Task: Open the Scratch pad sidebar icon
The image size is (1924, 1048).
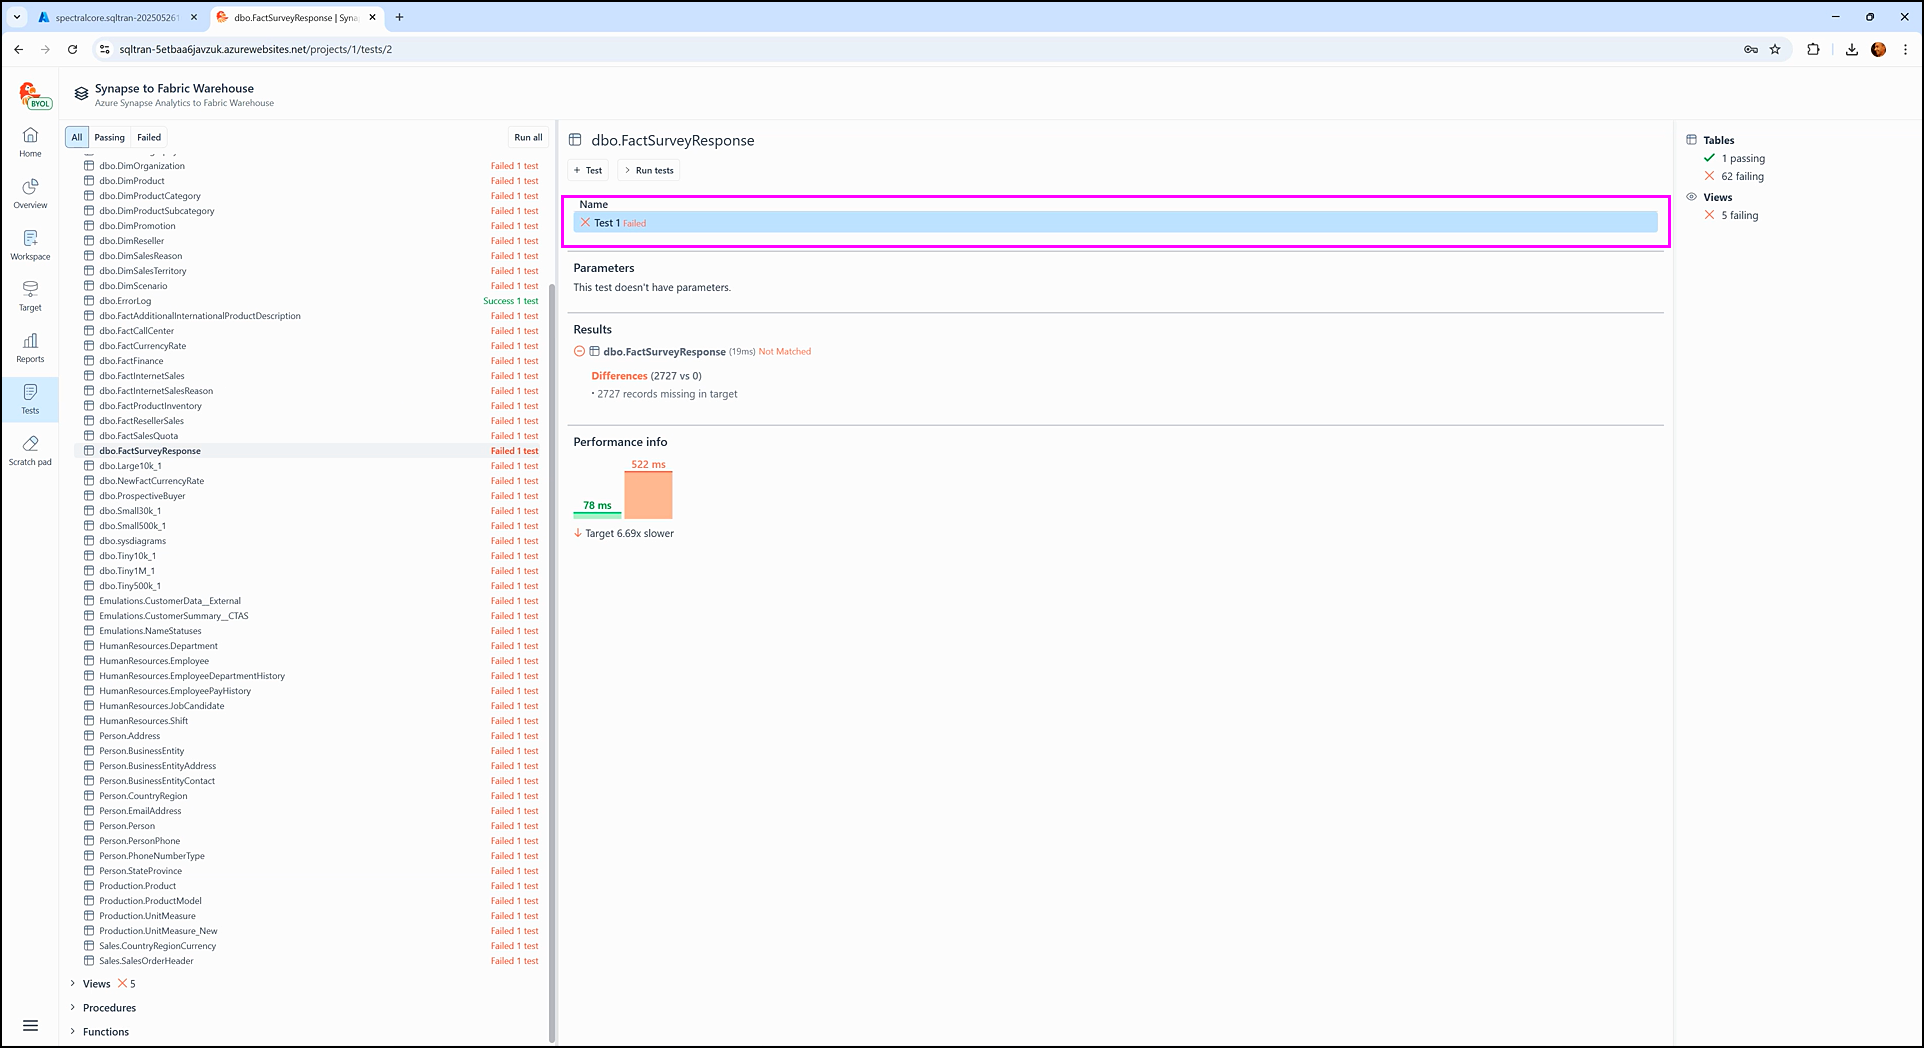Action: click(30, 450)
